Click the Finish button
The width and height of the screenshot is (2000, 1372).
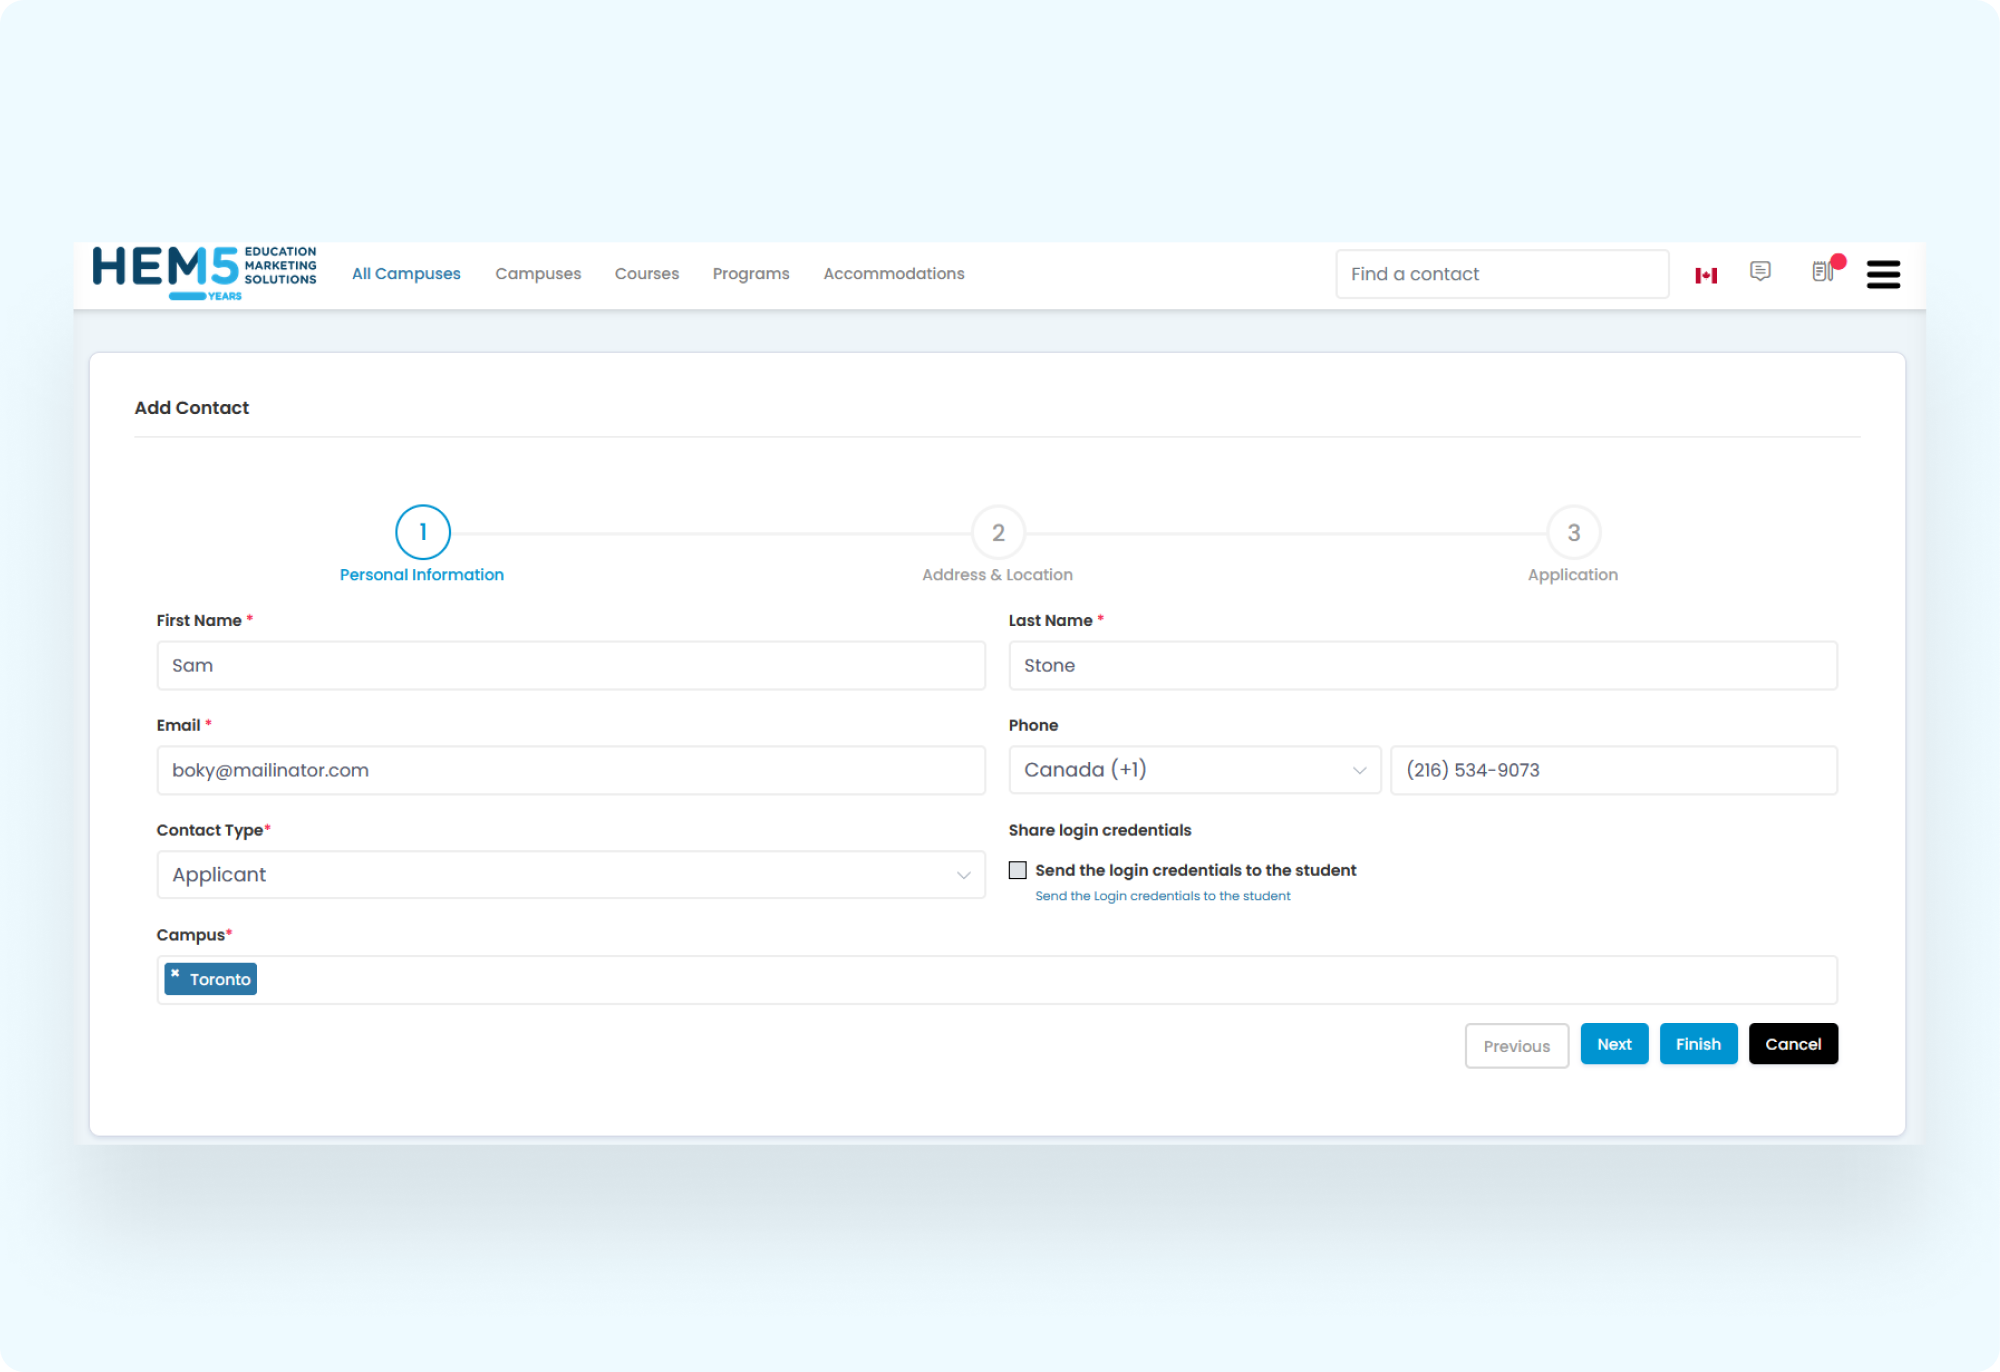(1698, 1044)
